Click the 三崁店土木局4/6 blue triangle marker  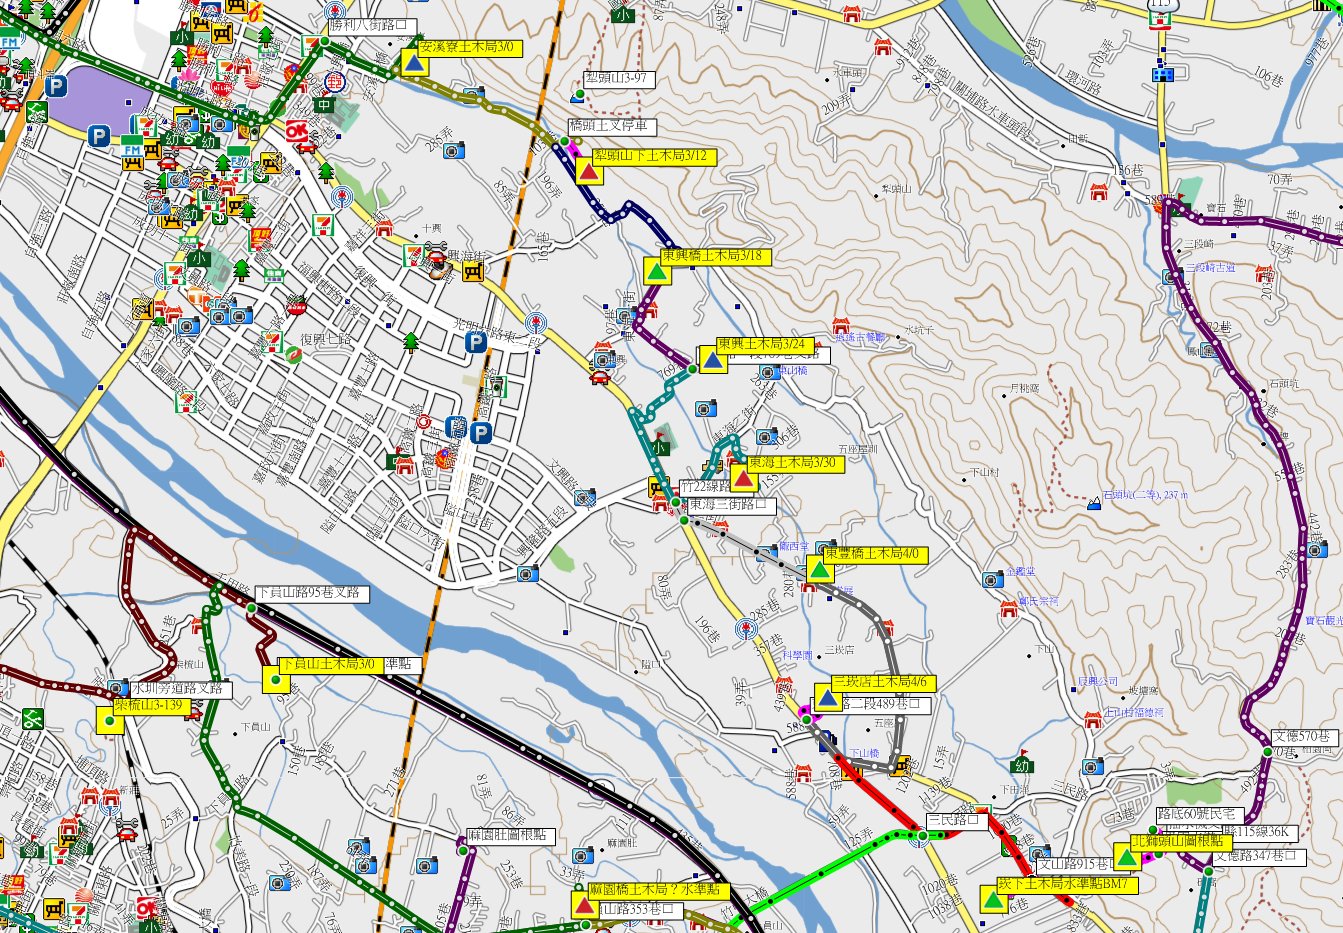click(827, 696)
